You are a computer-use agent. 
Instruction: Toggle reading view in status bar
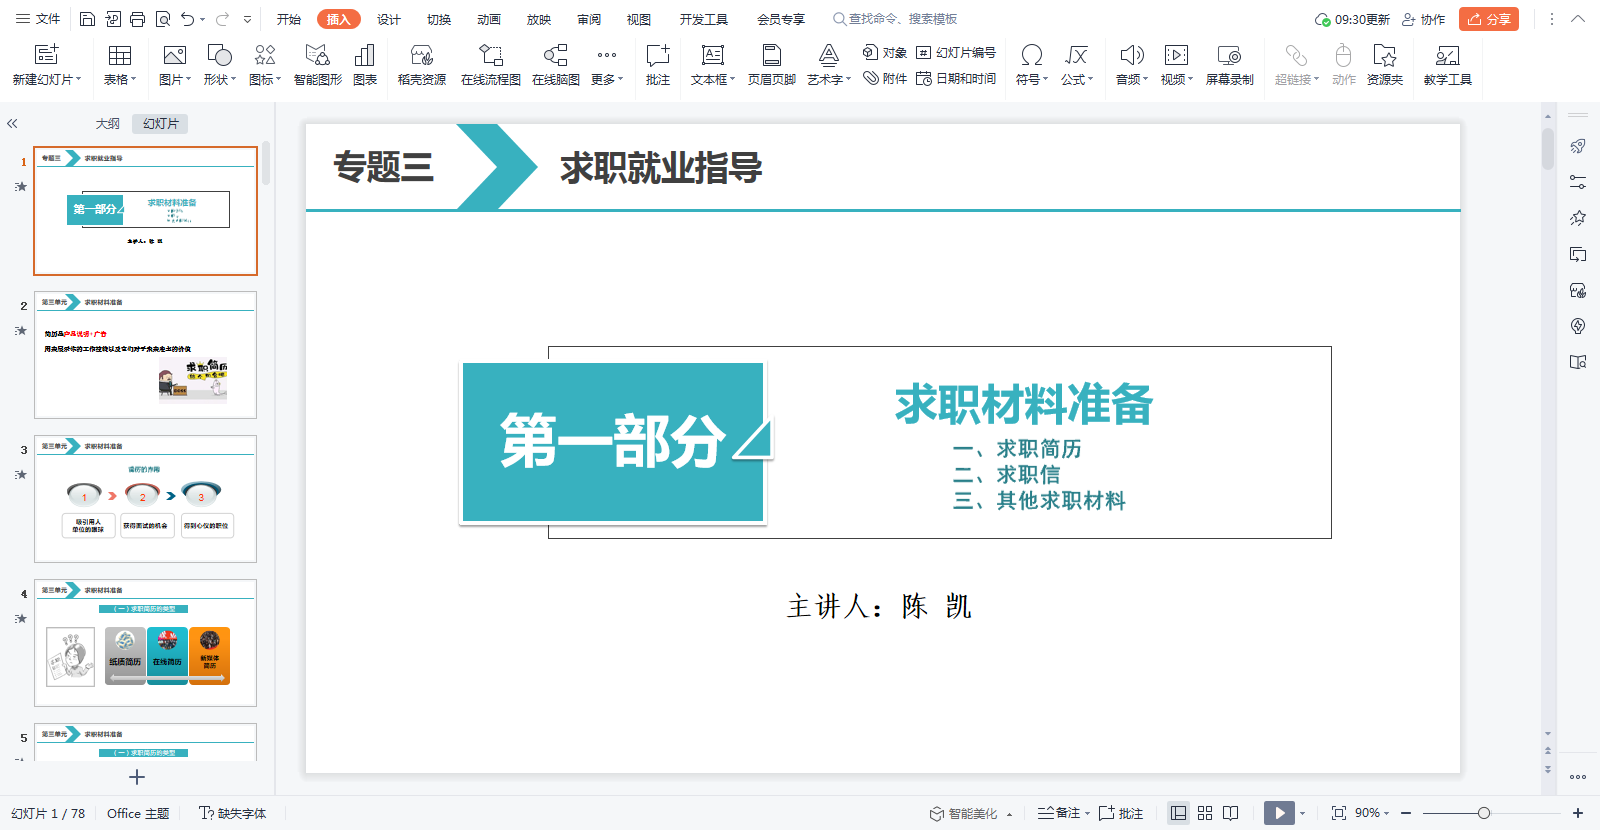[1231, 813]
